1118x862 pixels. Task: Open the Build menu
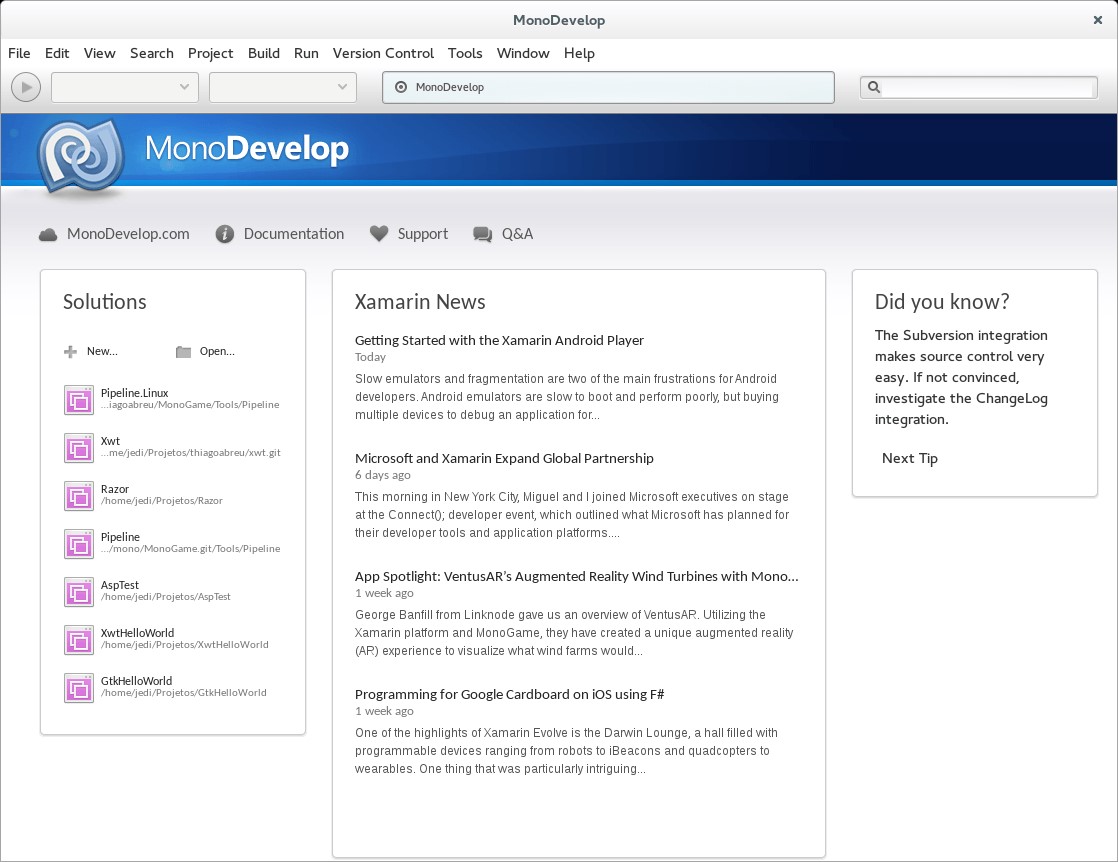[263, 53]
